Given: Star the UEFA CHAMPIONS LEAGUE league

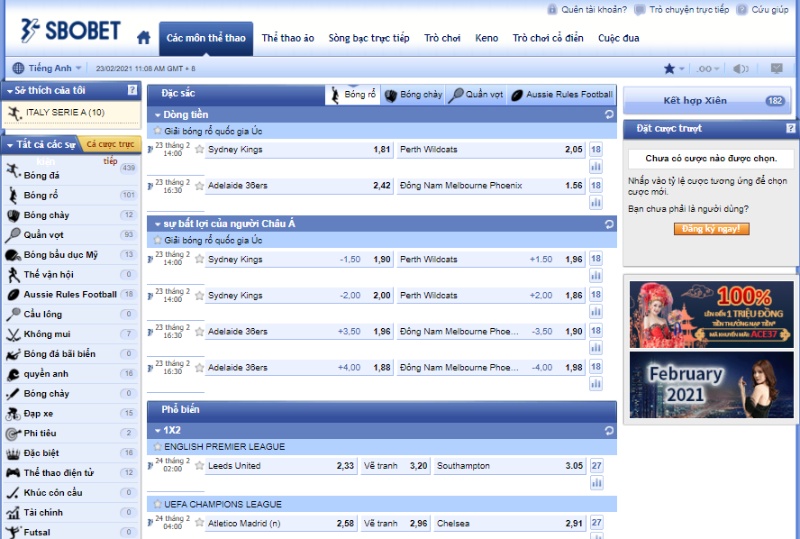Looking at the screenshot, I should [x=158, y=504].
